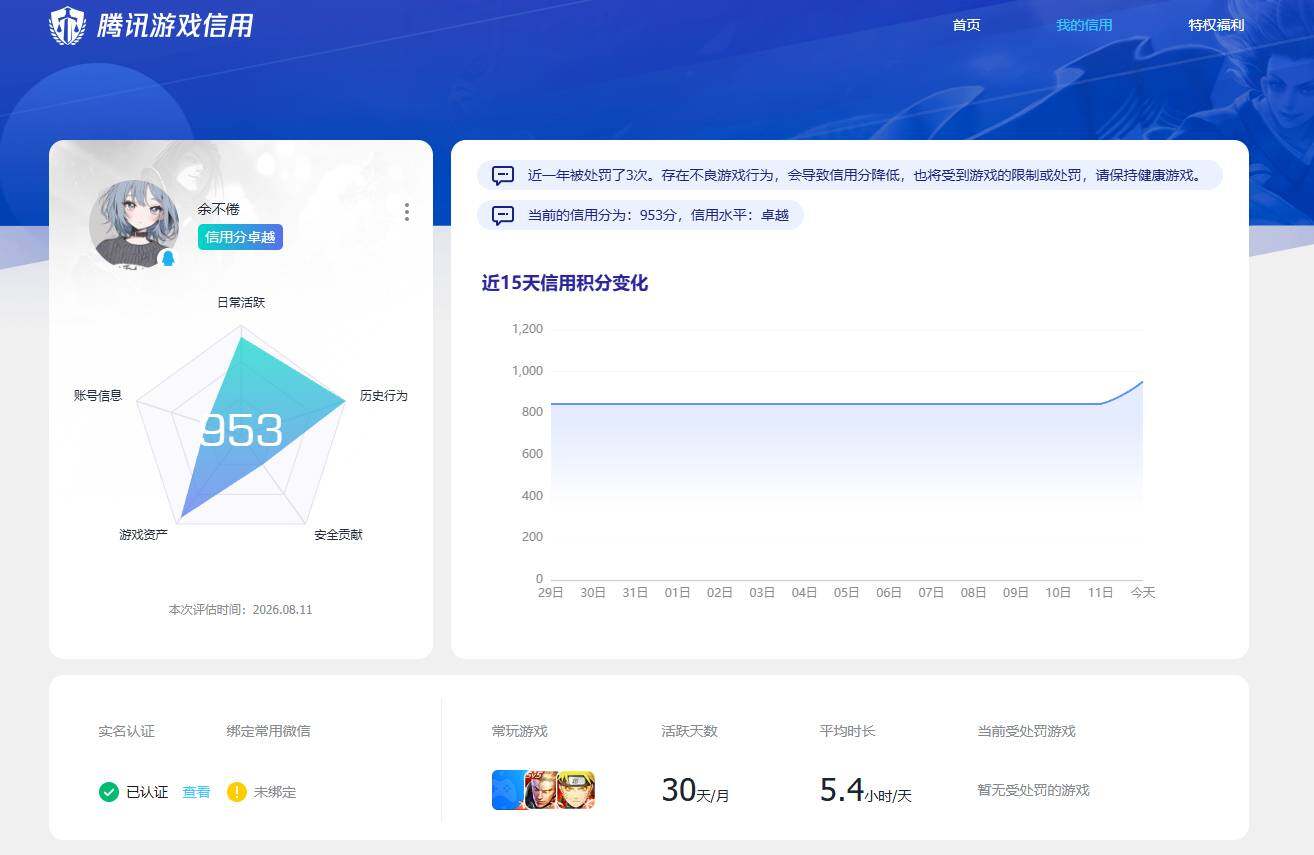Viewport: 1314px width, 855px height.
Task: Click the 30天/月 active days value
Action: [x=695, y=790]
